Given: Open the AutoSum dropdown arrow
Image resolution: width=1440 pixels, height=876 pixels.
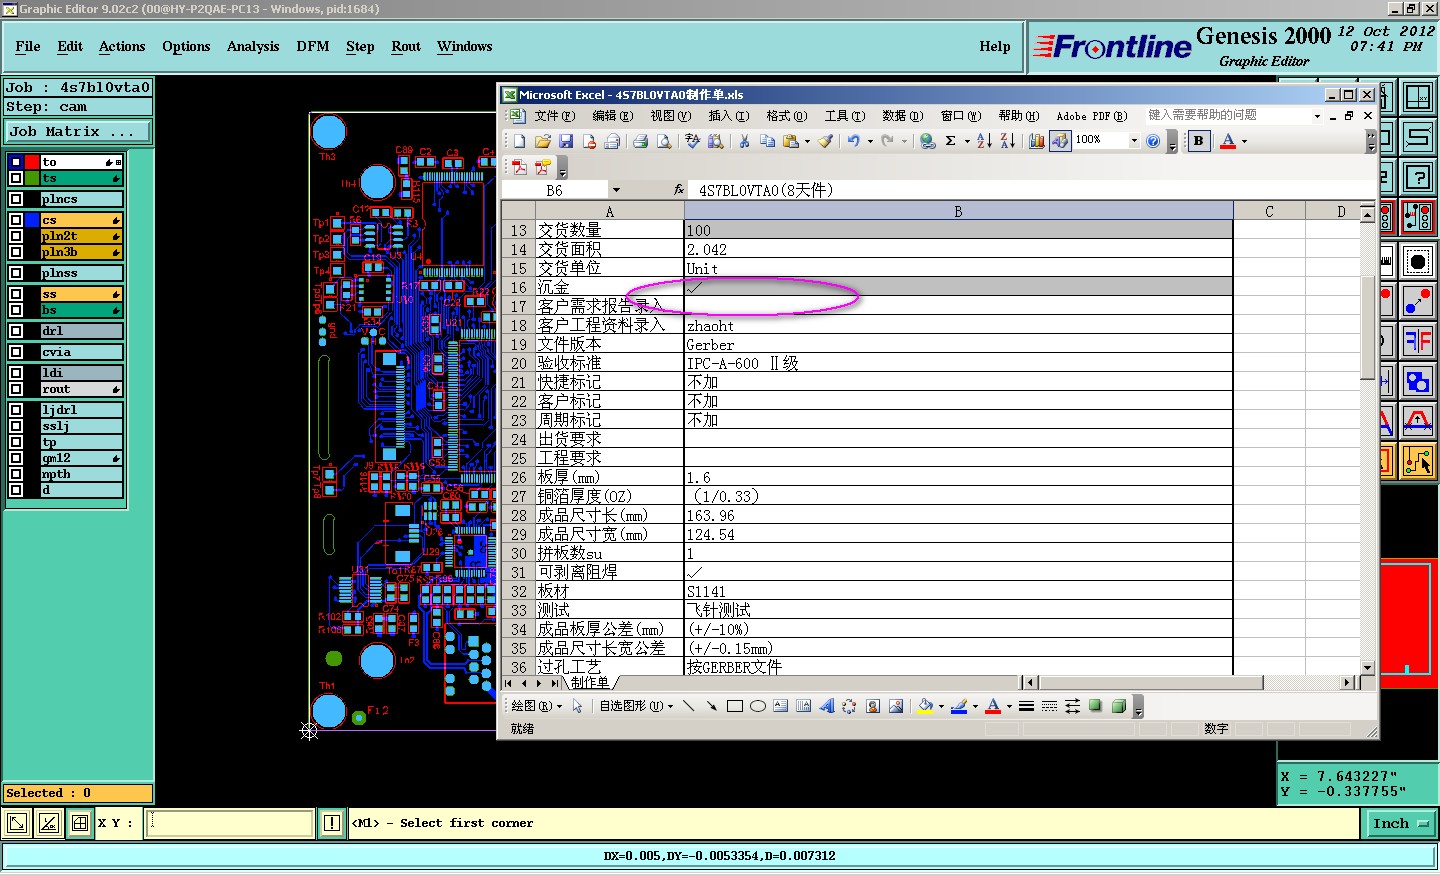Looking at the screenshot, I should click(x=967, y=141).
